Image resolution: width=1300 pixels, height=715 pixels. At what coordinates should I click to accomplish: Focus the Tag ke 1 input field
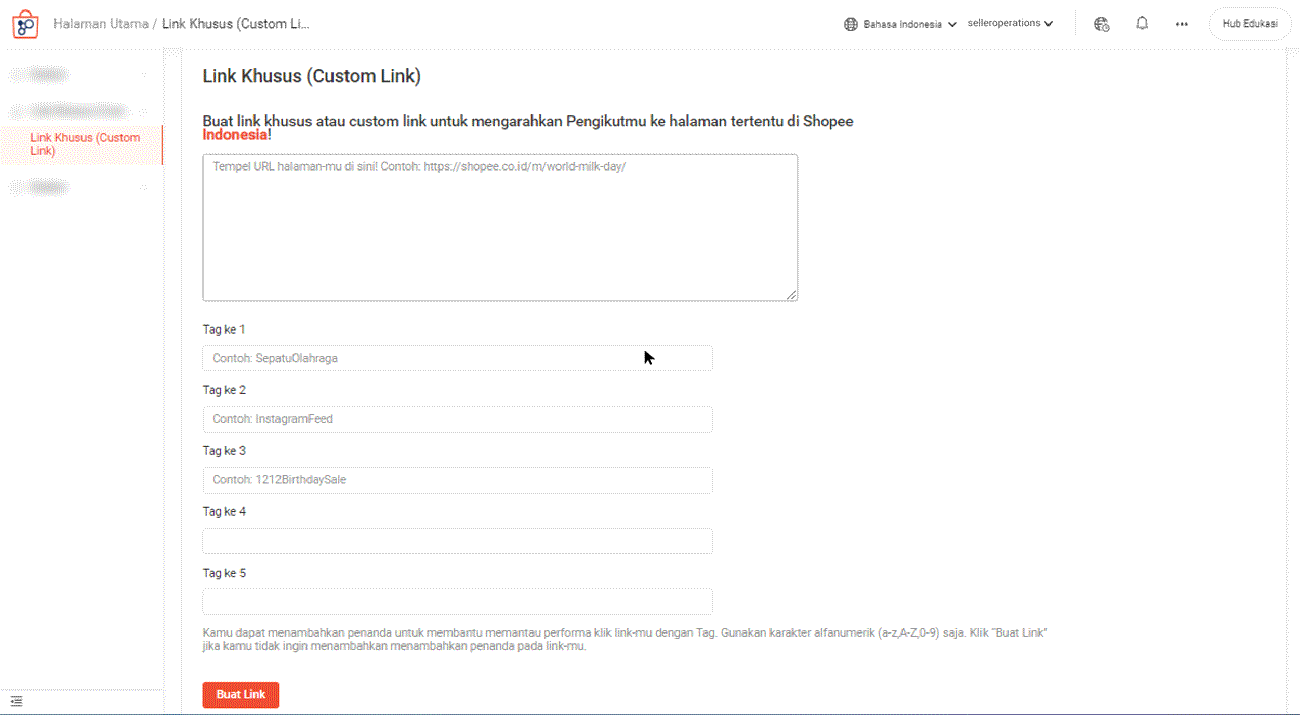[457, 358]
